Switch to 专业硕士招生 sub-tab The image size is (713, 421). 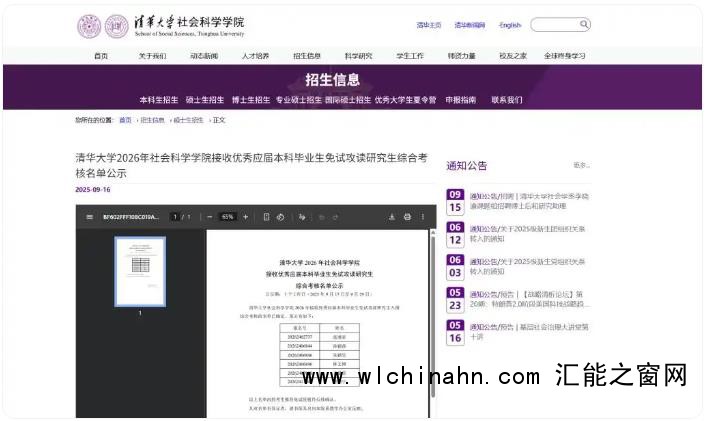[x=299, y=100]
